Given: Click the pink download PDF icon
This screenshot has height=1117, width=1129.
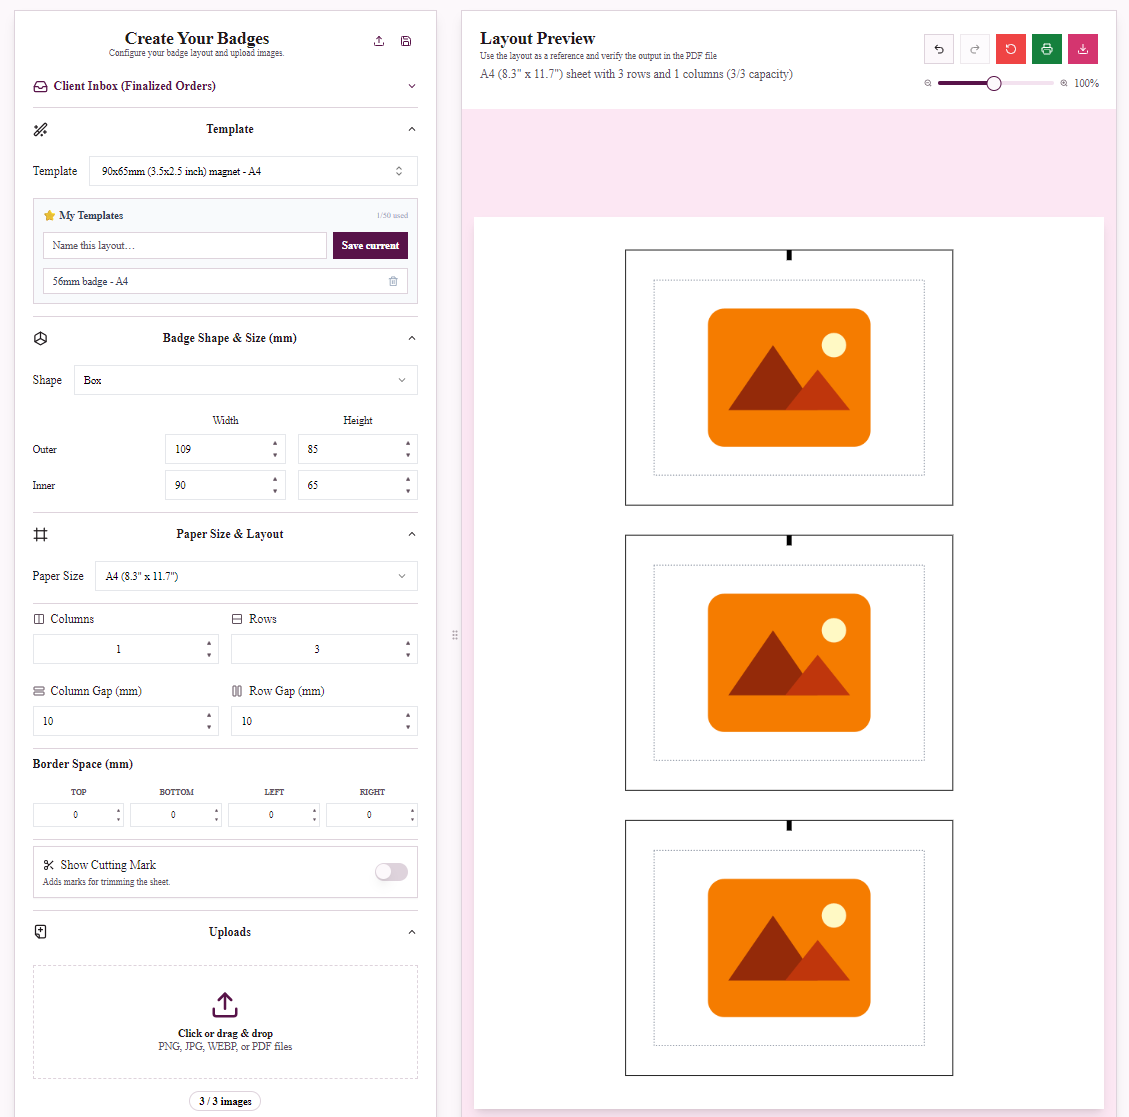Looking at the screenshot, I should [1083, 49].
